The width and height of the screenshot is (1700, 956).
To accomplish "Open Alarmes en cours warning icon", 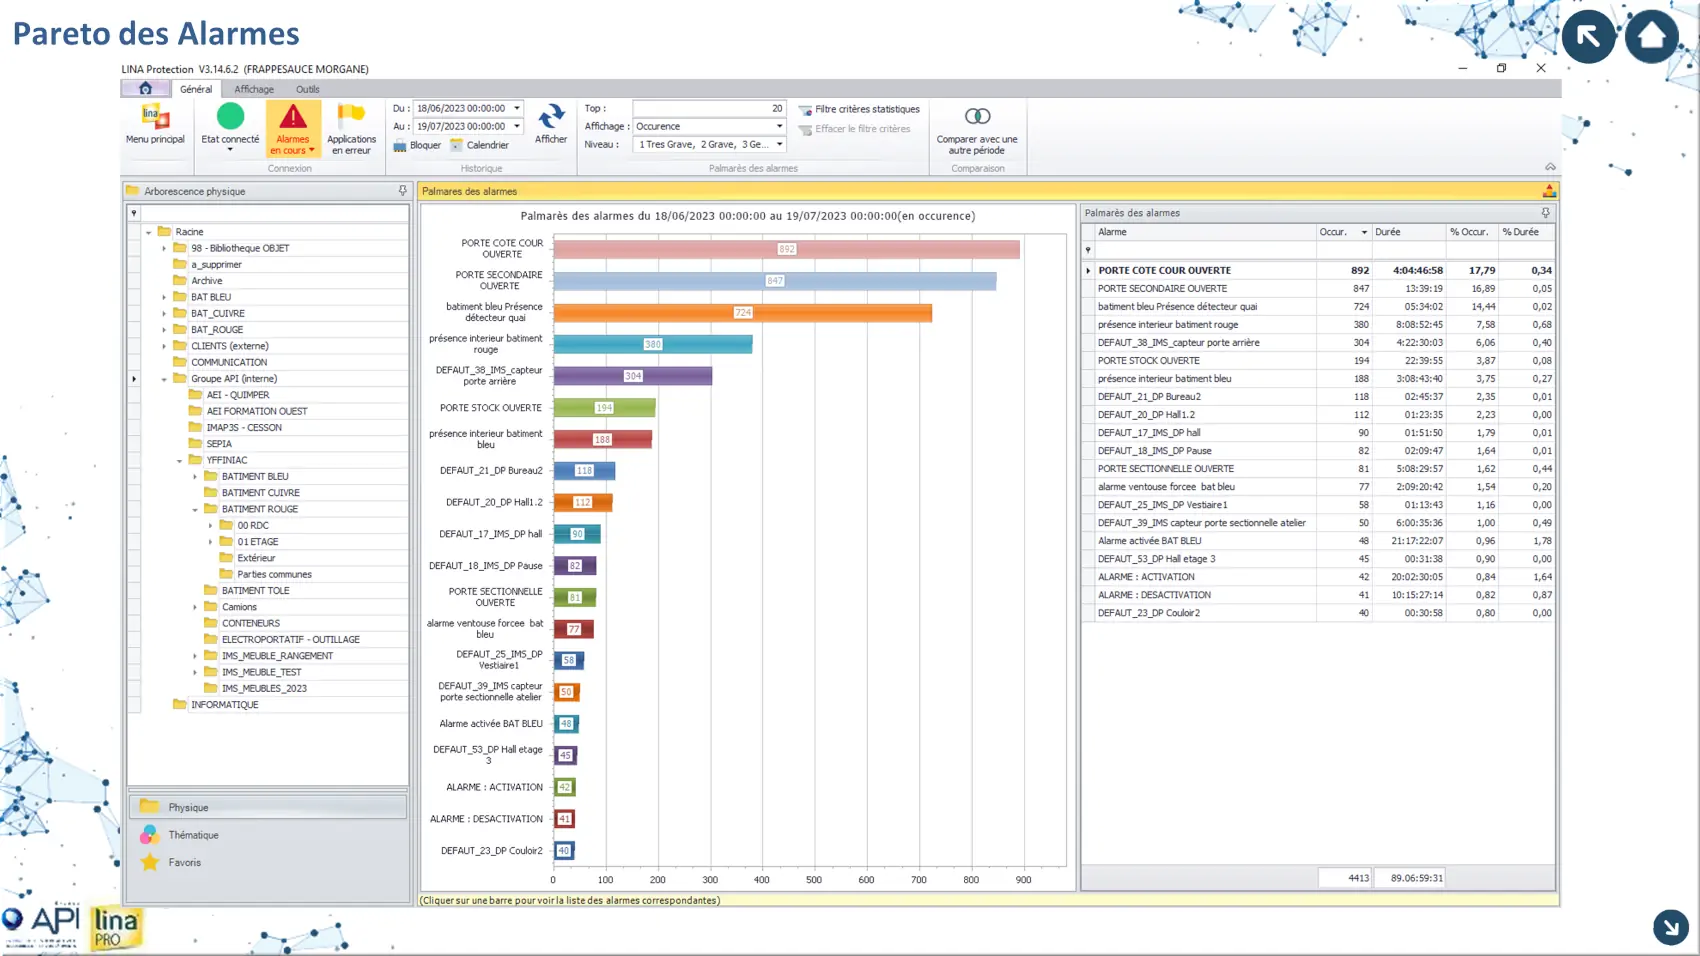I will click(x=292, y=118).
